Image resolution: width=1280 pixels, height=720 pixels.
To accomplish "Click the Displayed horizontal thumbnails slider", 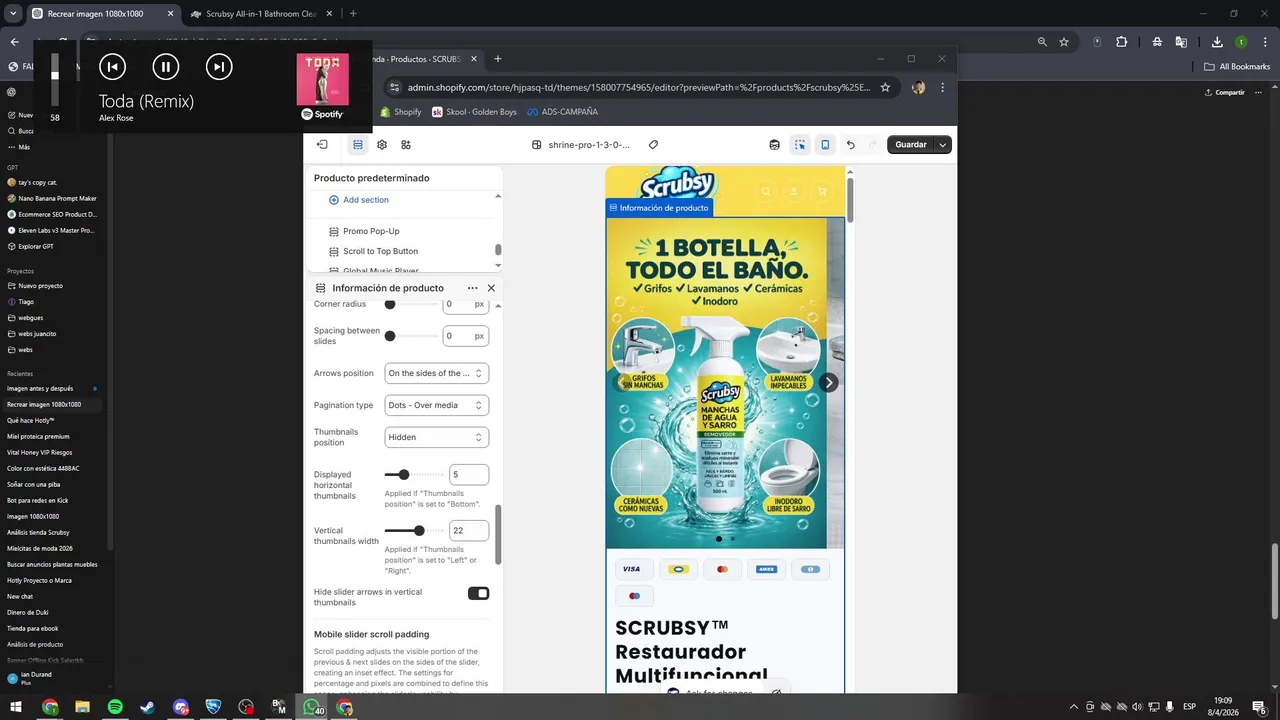I will 414,475.
